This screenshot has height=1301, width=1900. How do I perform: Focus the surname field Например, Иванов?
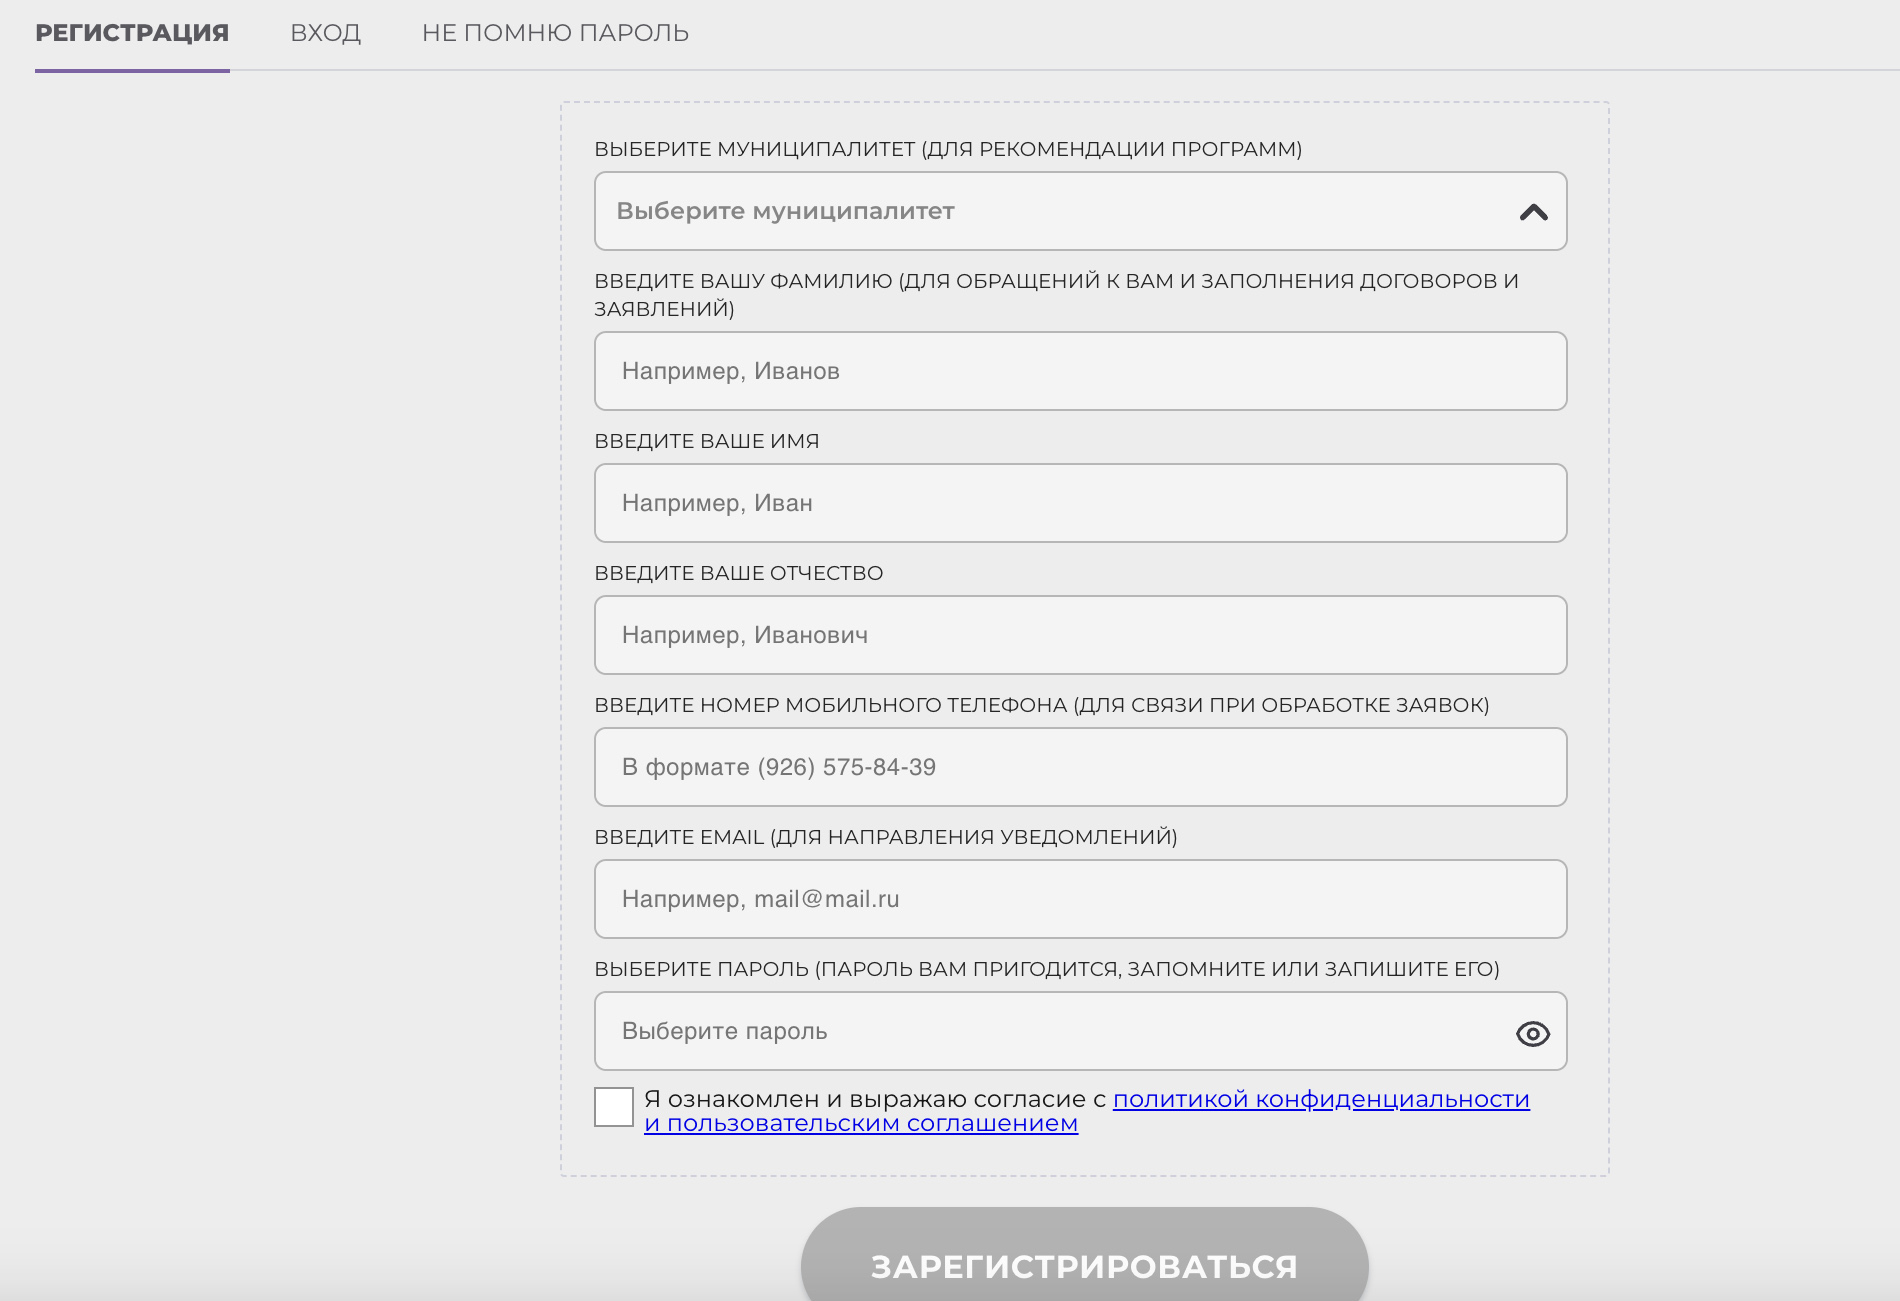click(1080, 371)
